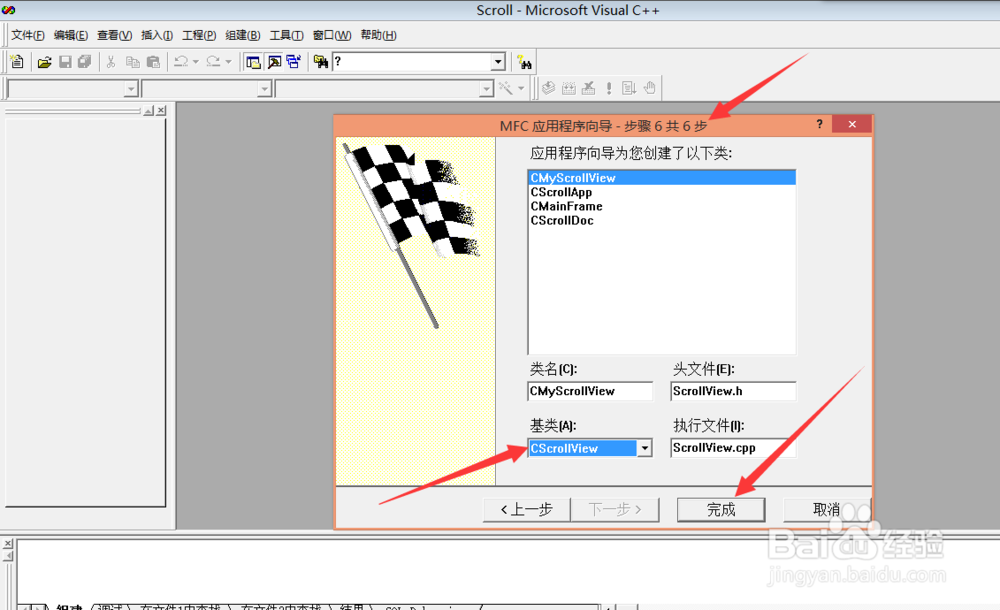Click the Find in Files binoculars icon
The image size is (1000, 610).
click(x=321, y=62)
